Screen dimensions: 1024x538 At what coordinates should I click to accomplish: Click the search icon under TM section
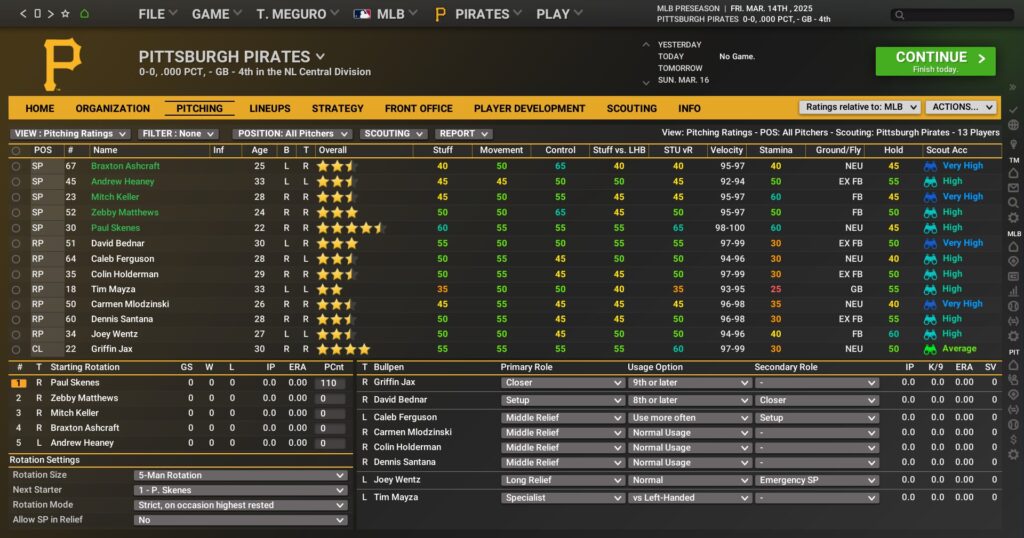click(x=1013, y=203)
